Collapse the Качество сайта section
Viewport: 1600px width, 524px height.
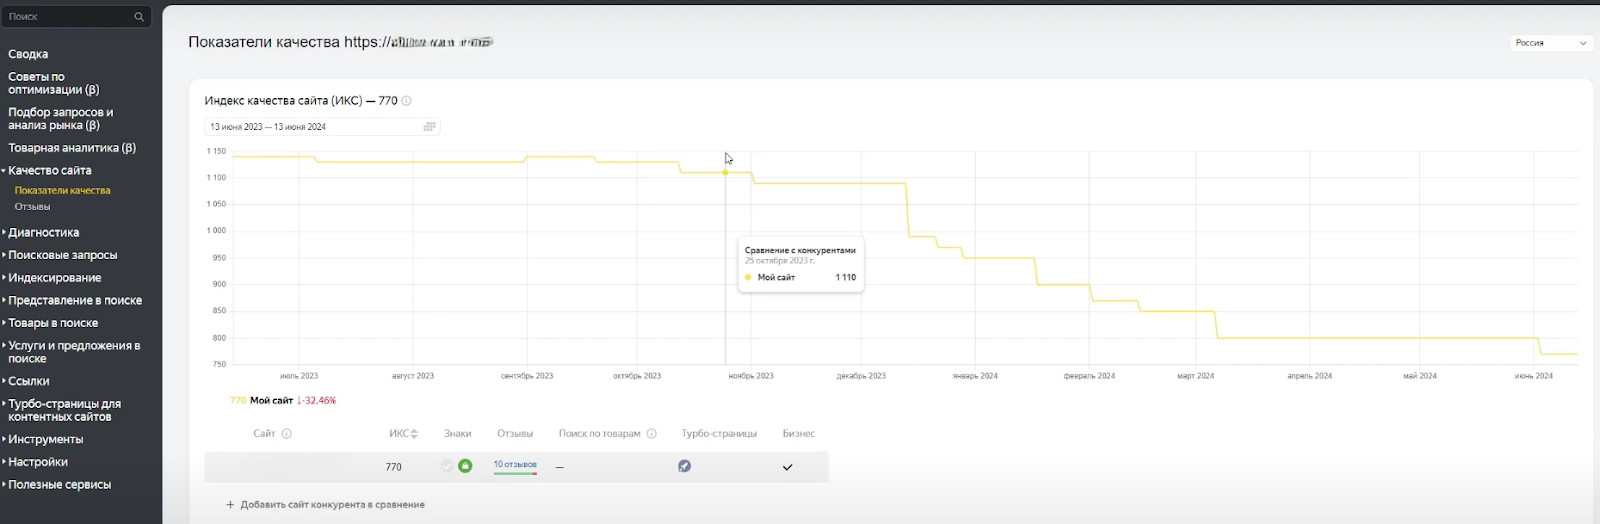point(49,171)
